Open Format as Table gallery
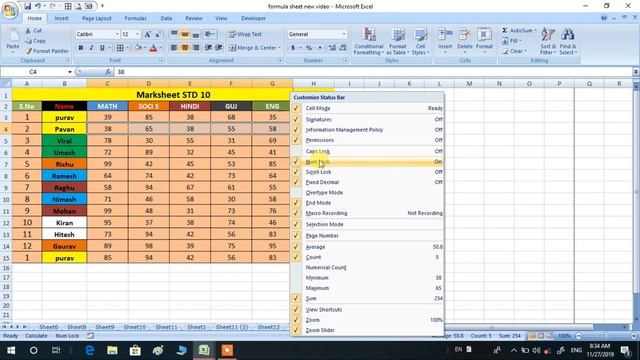 pyautogui.click(x=397, y=41)
